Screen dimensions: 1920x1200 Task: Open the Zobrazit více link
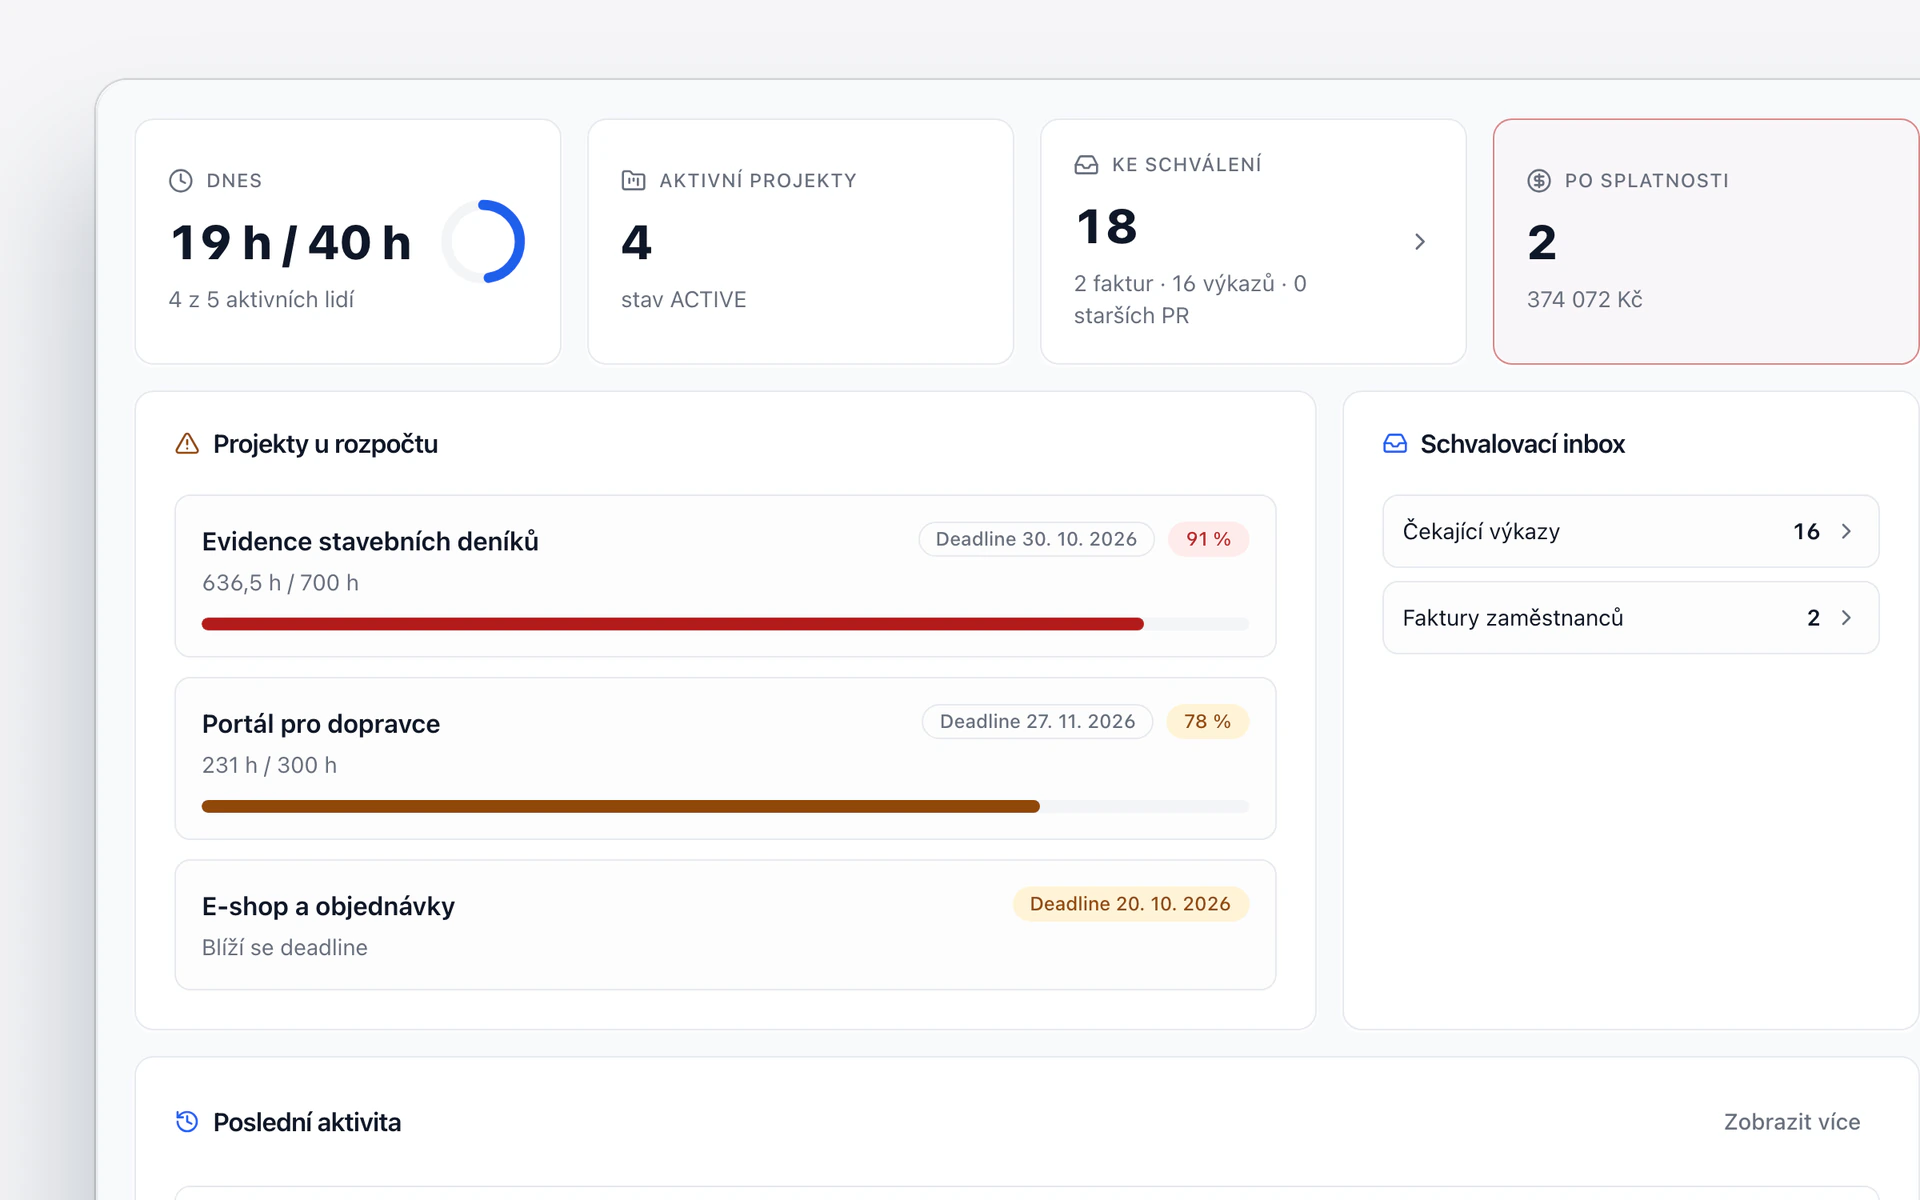click(1792, 1122)
